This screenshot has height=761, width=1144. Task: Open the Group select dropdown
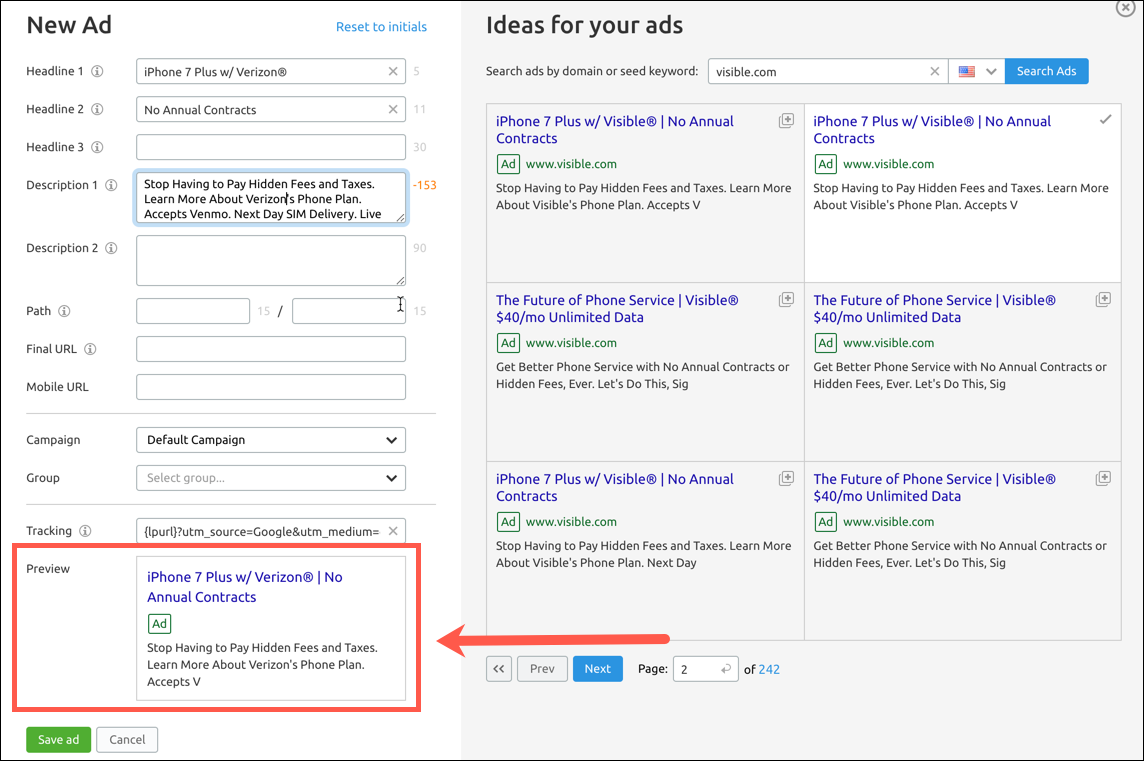click(271, 478)
